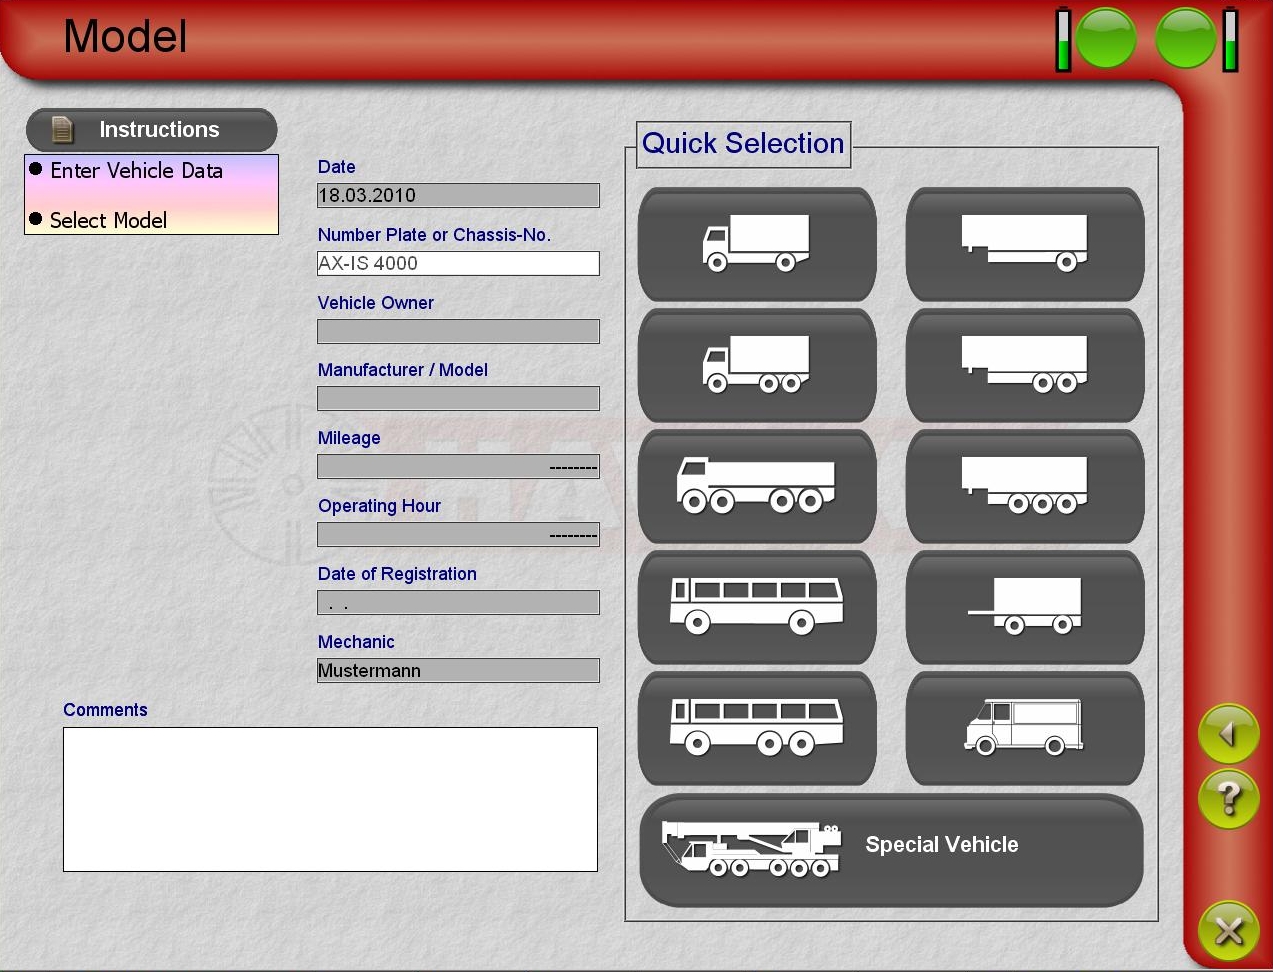Open the Instructions panel header
The image size is (1273, 972).
click(151, 130)
